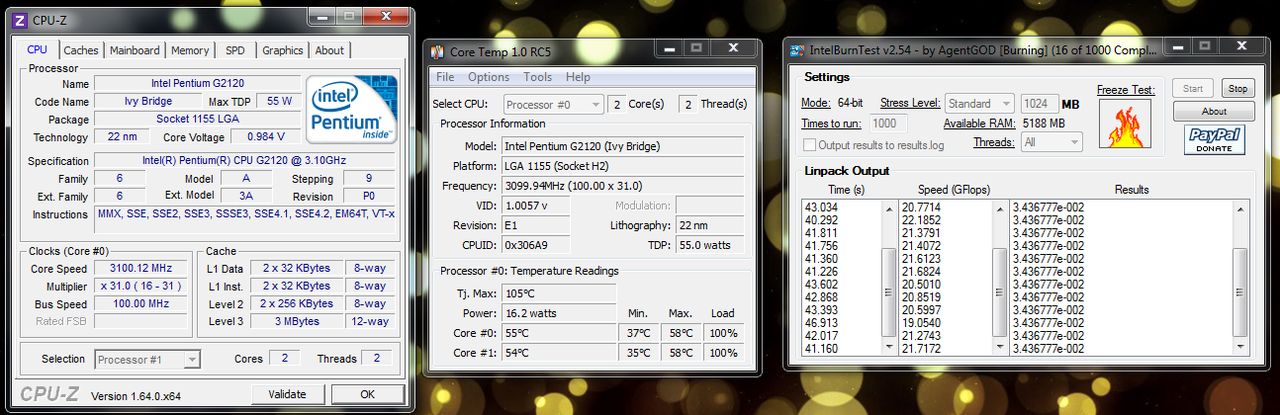This screenshot has width=1280, height=415.
Task: Maximize the Core Temp window
Action: pos(695,47)
